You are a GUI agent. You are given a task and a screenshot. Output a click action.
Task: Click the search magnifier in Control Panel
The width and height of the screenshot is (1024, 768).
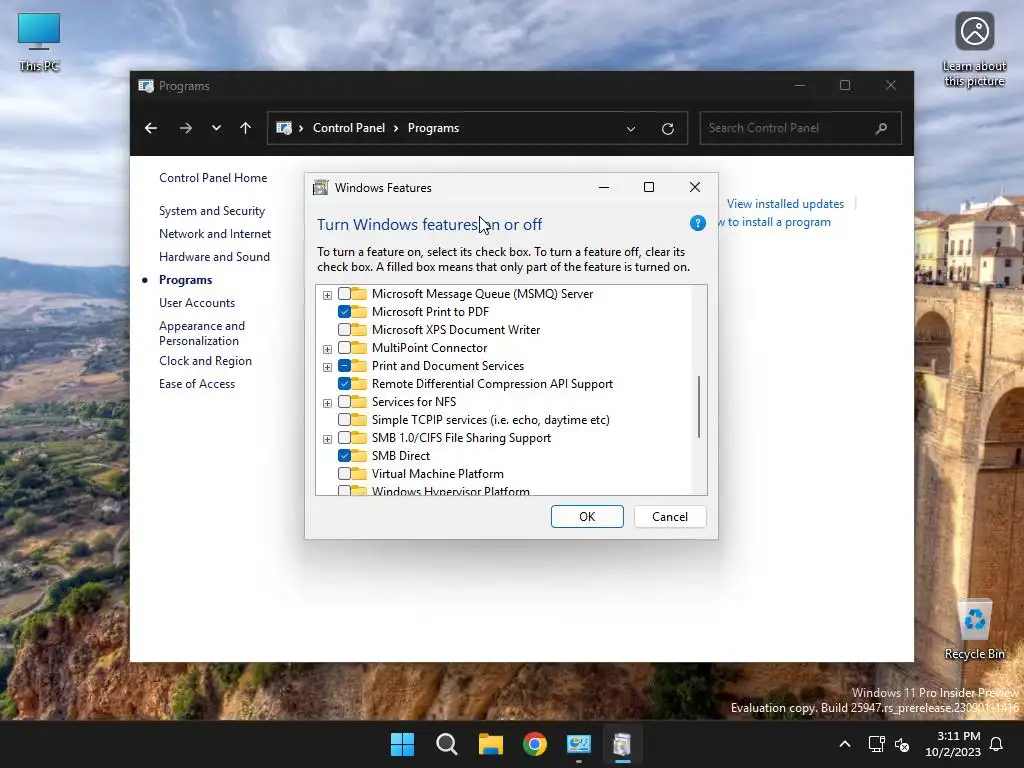pos(881,128)
